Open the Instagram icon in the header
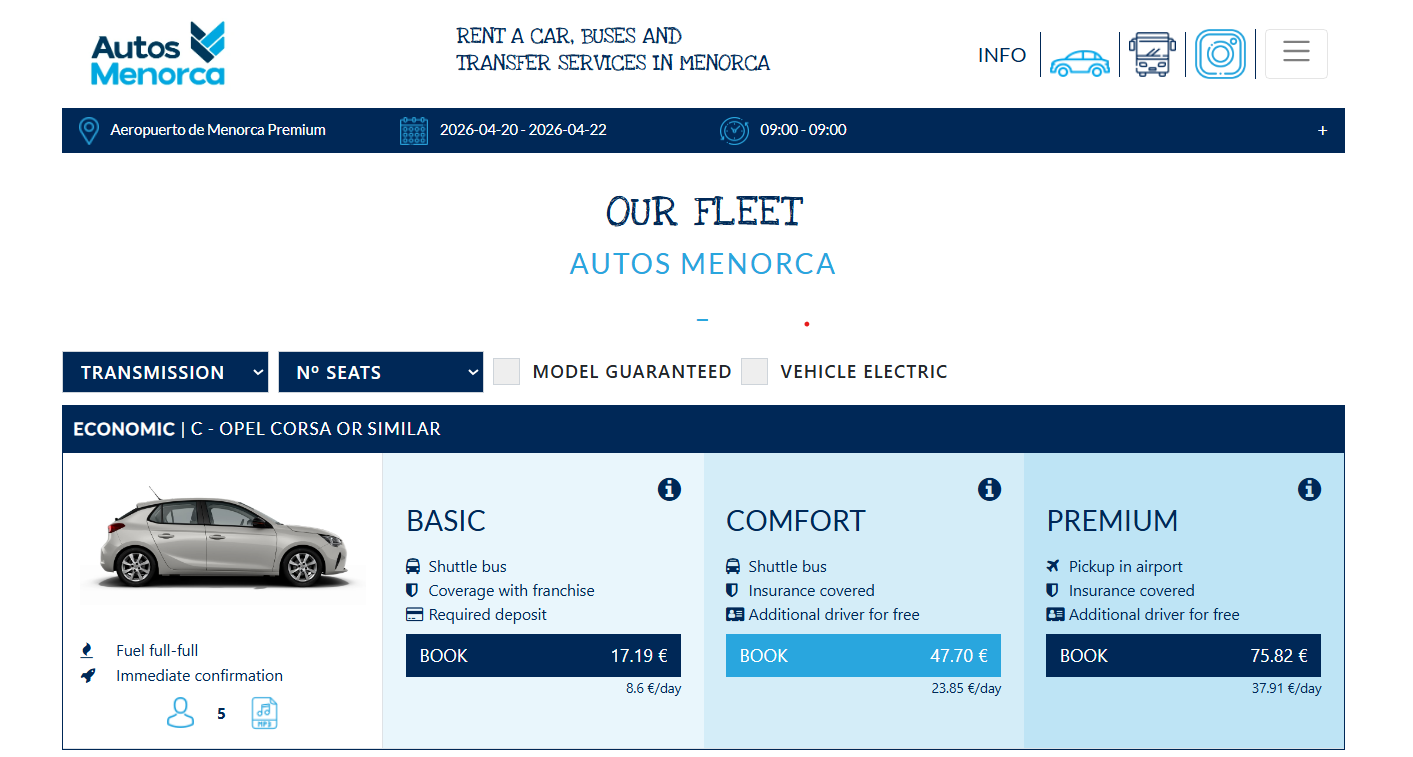This screenshot has width=1413, height=757. (1220, 53)
